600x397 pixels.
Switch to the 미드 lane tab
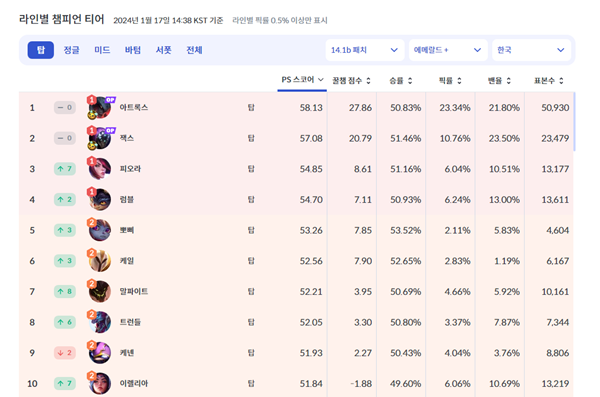click(x=102, y=50)
